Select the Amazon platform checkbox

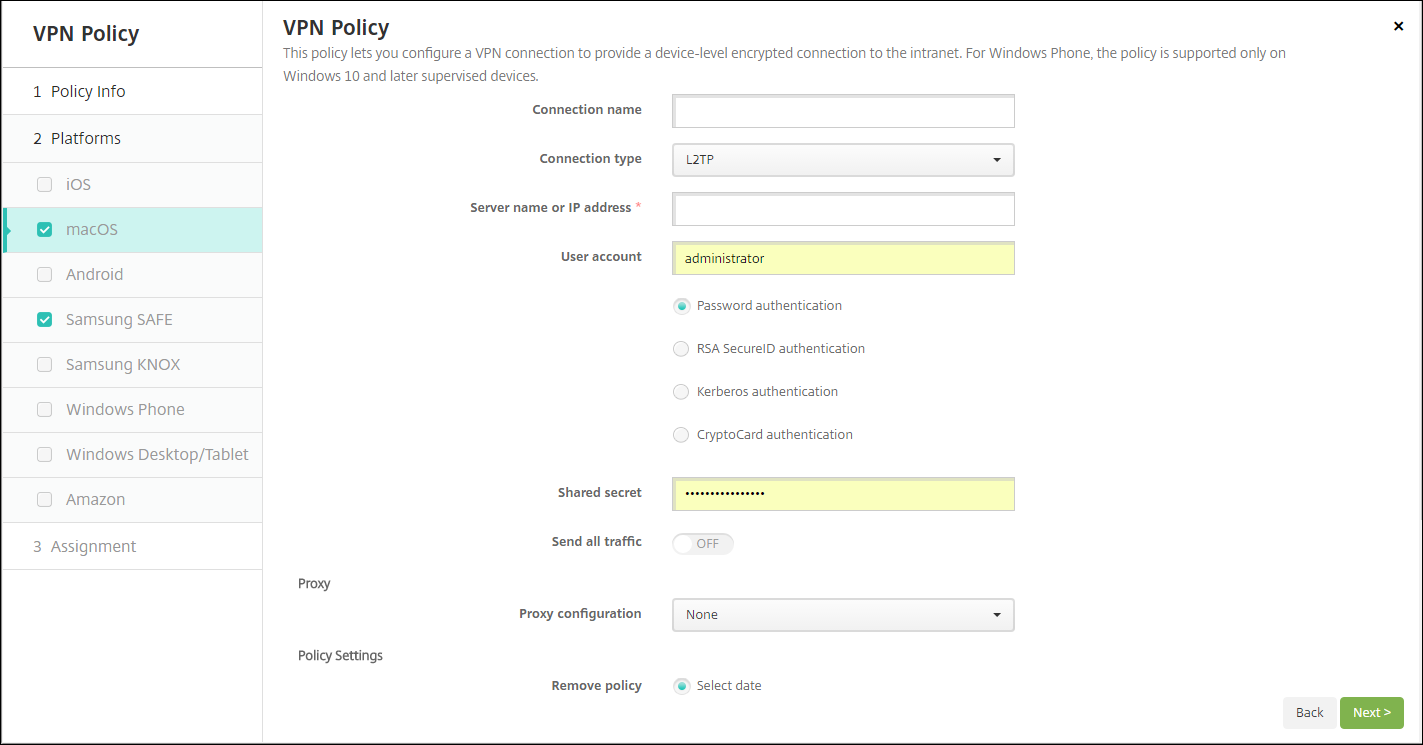tap(44, 500)
